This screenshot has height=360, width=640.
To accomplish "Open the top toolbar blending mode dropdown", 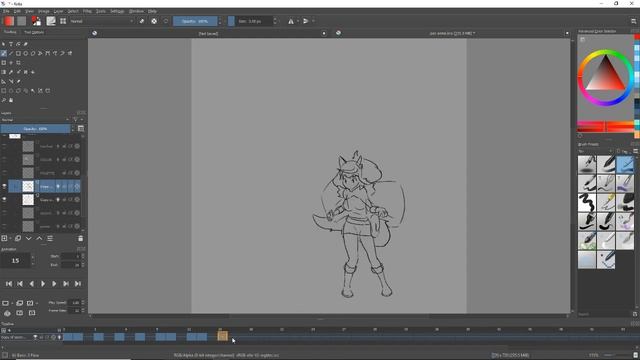I will (102, 21).
